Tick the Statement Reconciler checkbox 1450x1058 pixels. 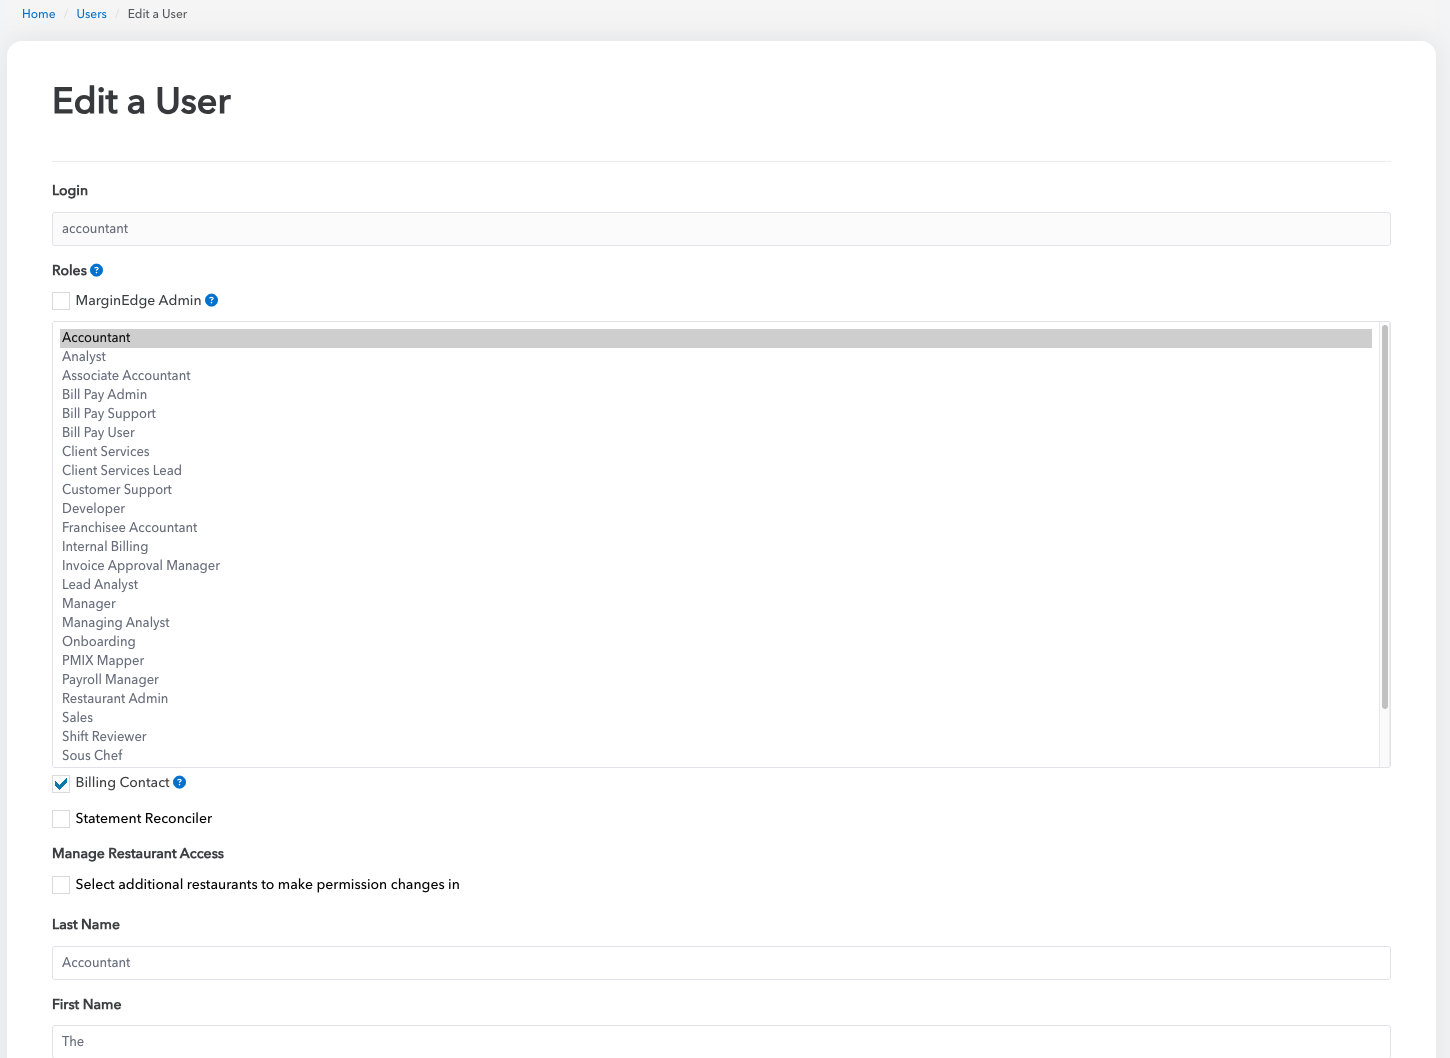[61, 819]
